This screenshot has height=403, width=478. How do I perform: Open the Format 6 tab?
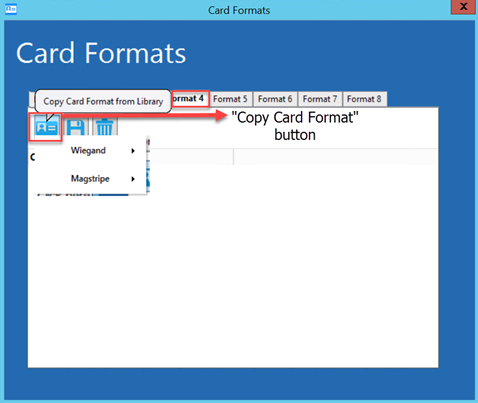(275, 99)
